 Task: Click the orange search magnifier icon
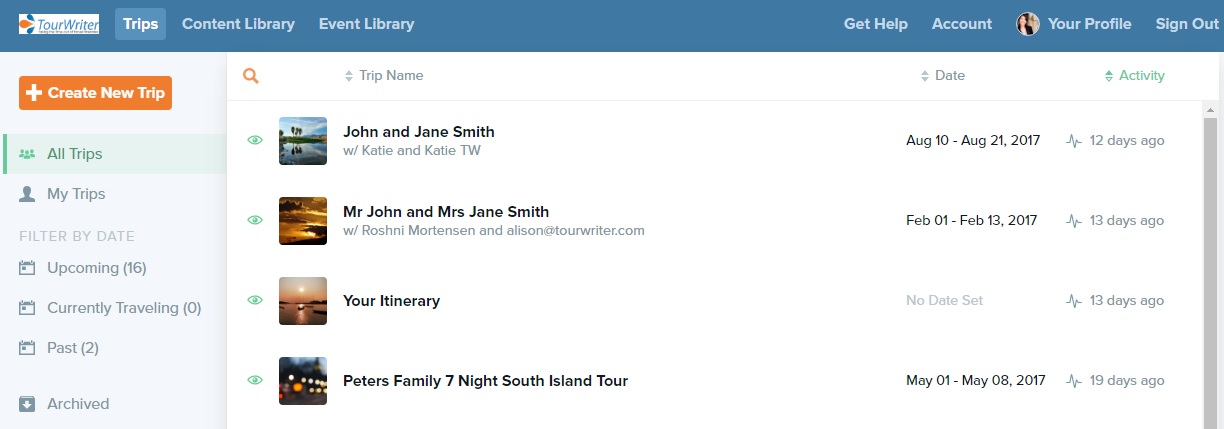(x=251, y=75)
